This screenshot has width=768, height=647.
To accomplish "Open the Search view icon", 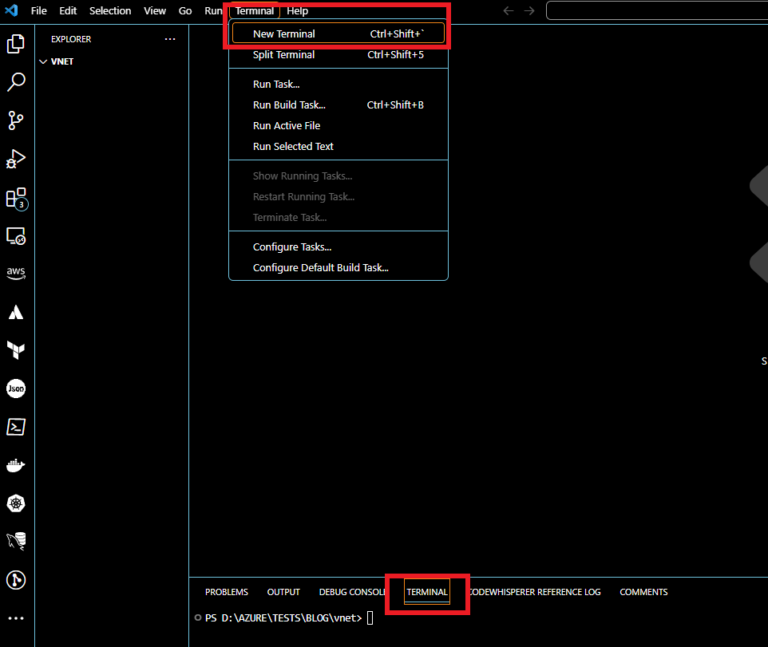I will click(x=16, y=82).
